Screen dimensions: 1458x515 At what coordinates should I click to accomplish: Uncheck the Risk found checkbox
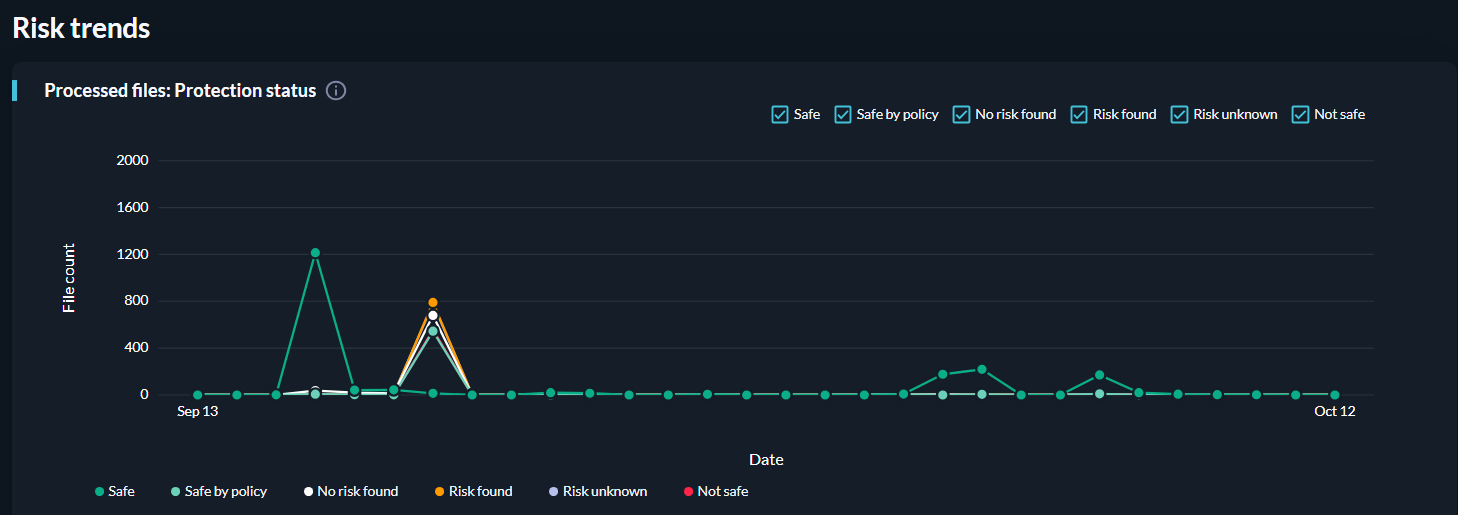pyautogui.click(x=1079, y=115)
